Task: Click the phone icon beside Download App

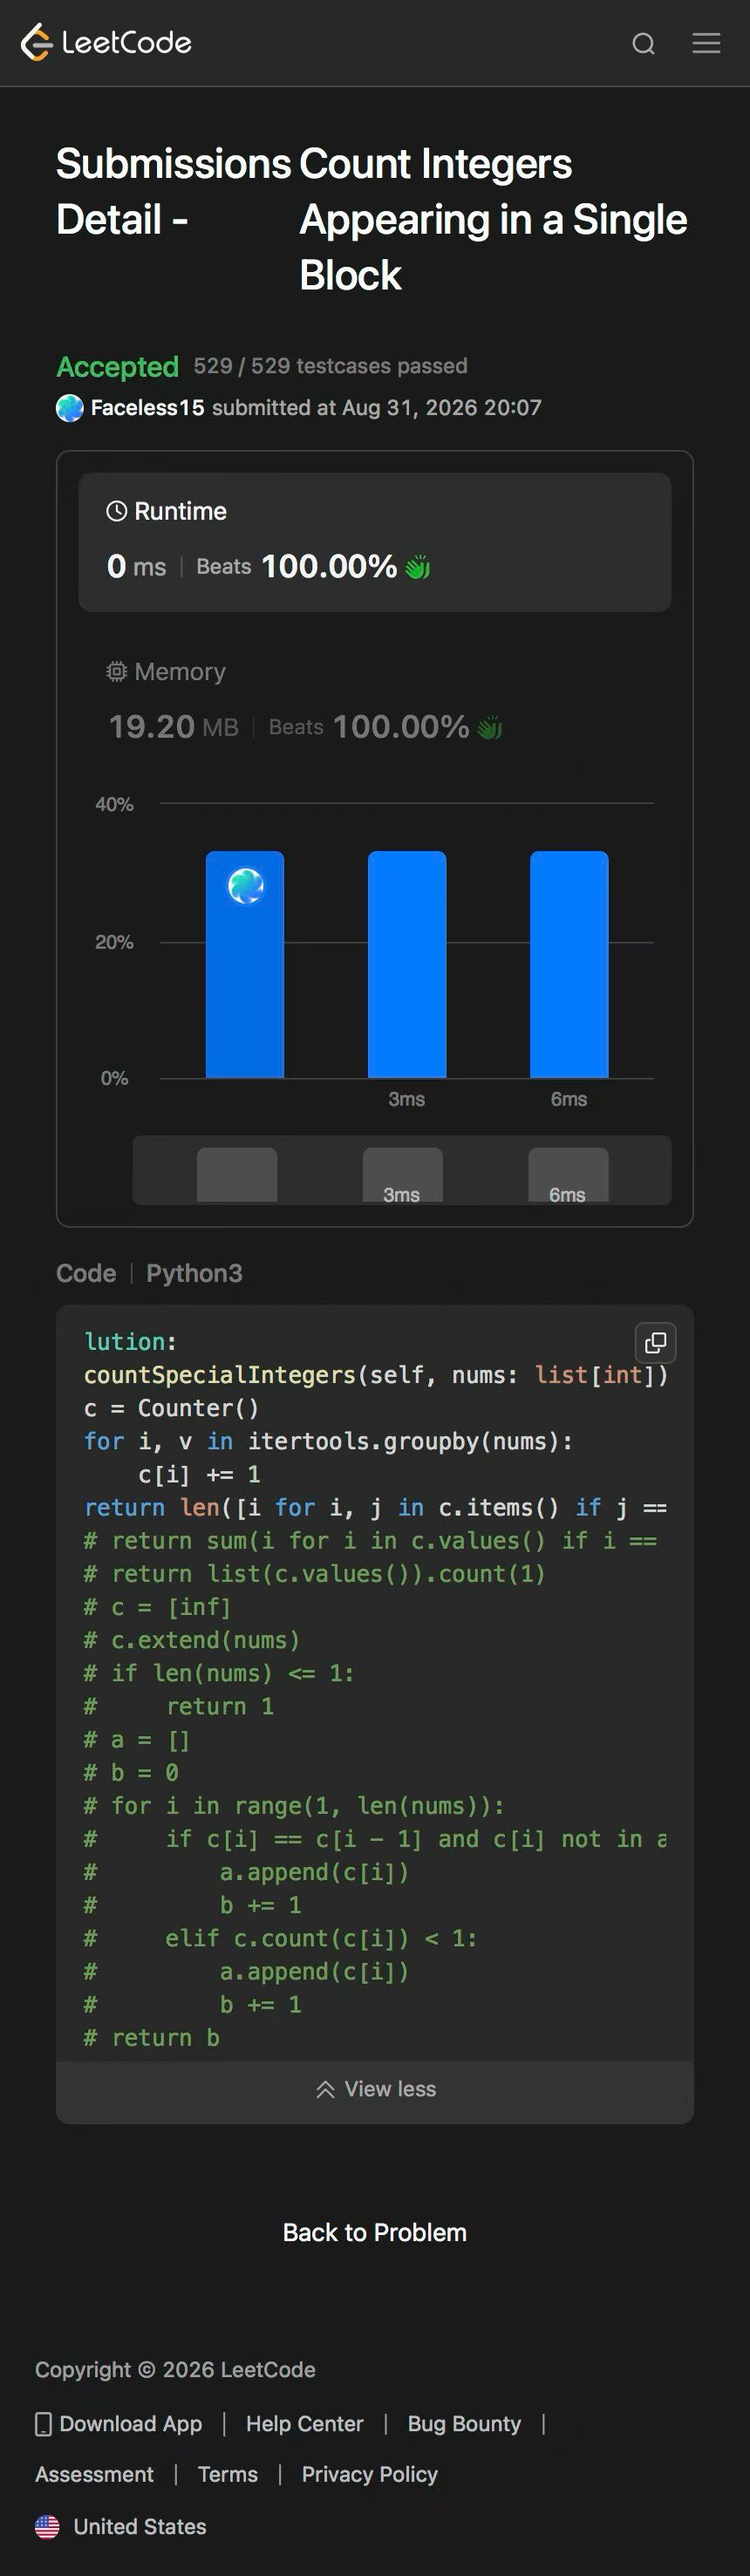Action: (44, 2424)
